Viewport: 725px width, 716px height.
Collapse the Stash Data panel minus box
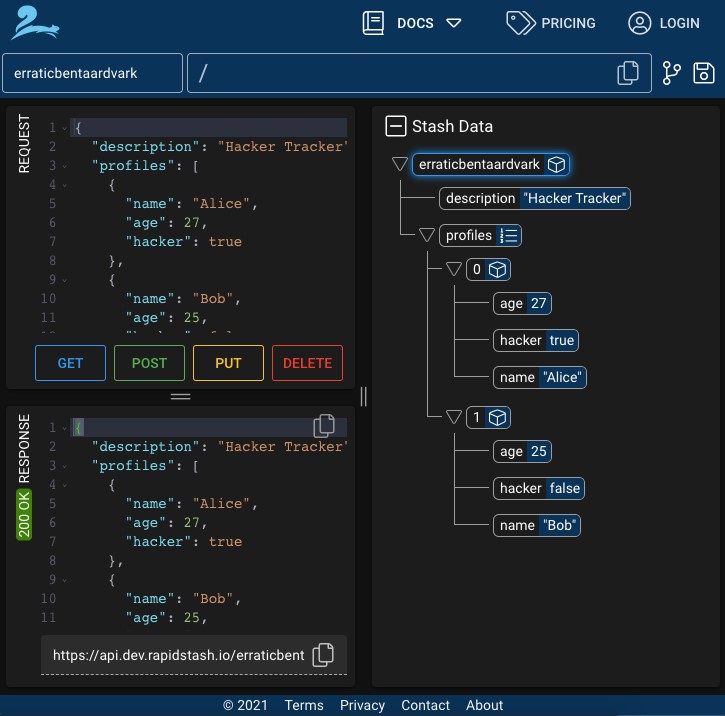click(x=396, y=126)
